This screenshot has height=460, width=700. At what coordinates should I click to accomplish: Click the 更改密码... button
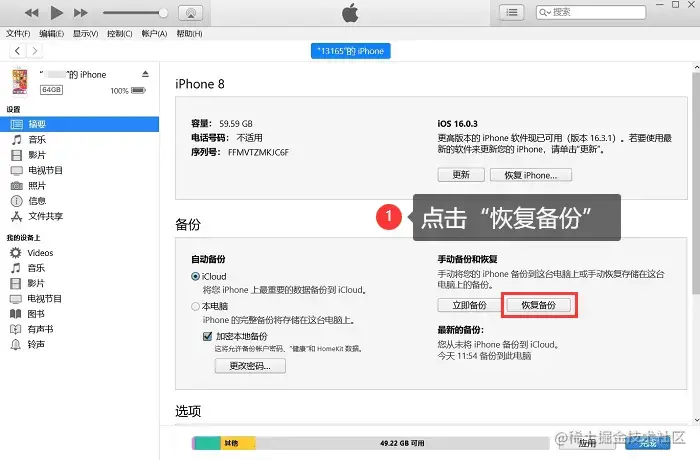click(x=250, y=366)
